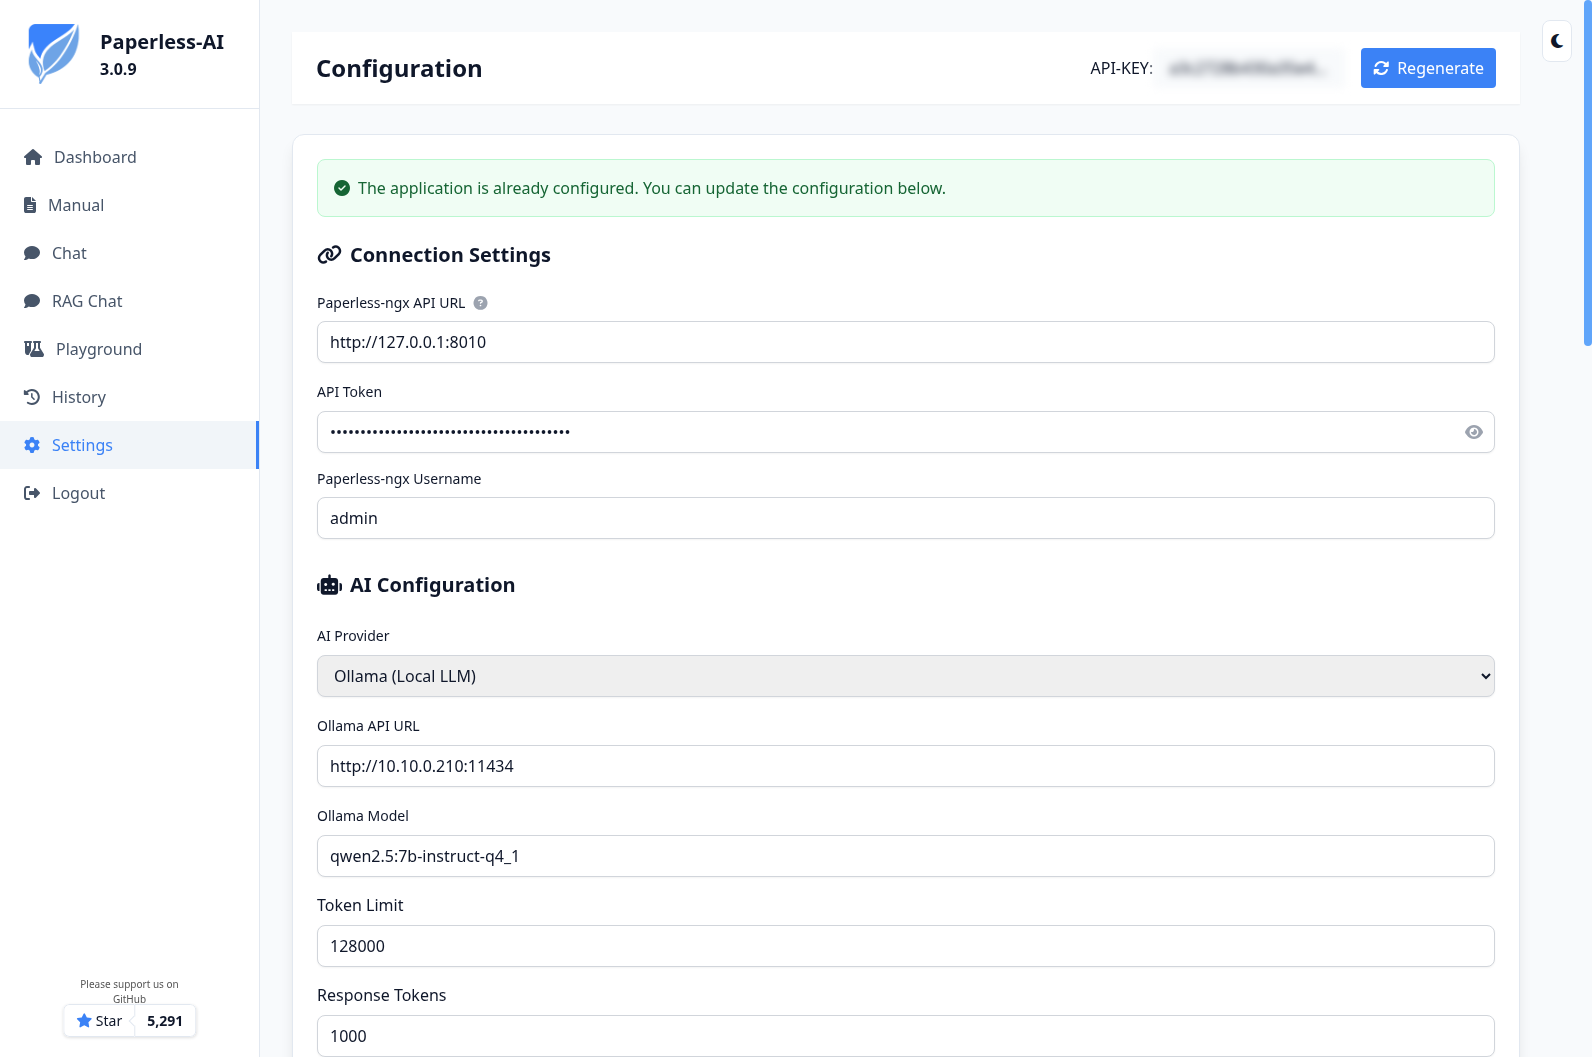This screenshot has height=1057, width=1592.
Task: Click the API Token label
Action: pos(349,392)
